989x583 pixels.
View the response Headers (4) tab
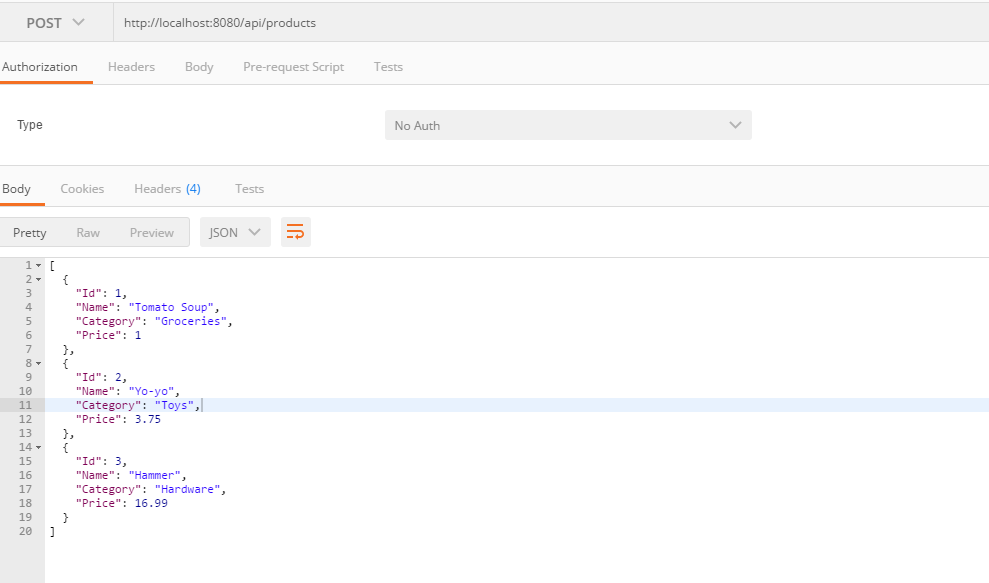tap(166, 188)
